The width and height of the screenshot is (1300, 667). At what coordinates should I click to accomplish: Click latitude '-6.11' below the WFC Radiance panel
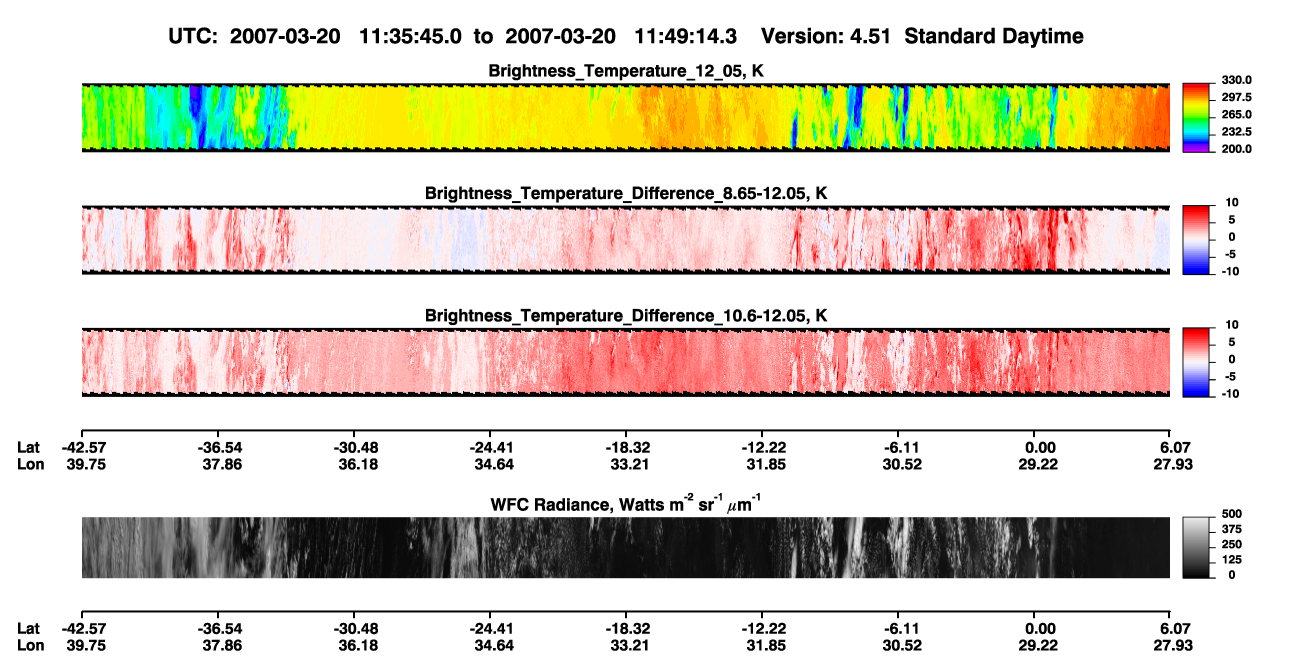click(x=901, y=629)
